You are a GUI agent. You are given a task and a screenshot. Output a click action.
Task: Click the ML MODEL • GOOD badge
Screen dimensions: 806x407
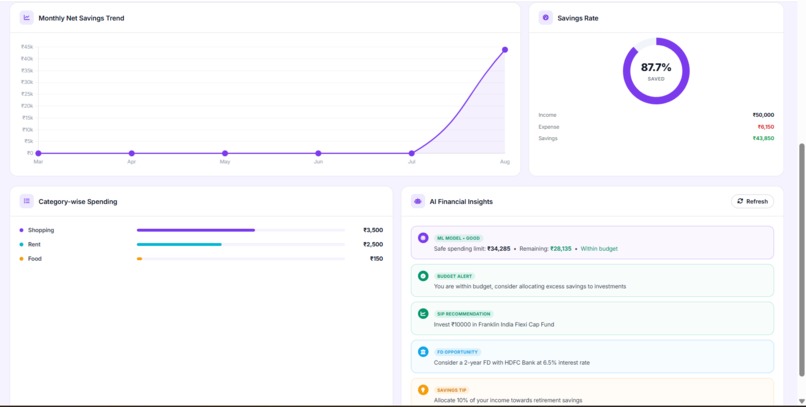click(x=459, y=238)
